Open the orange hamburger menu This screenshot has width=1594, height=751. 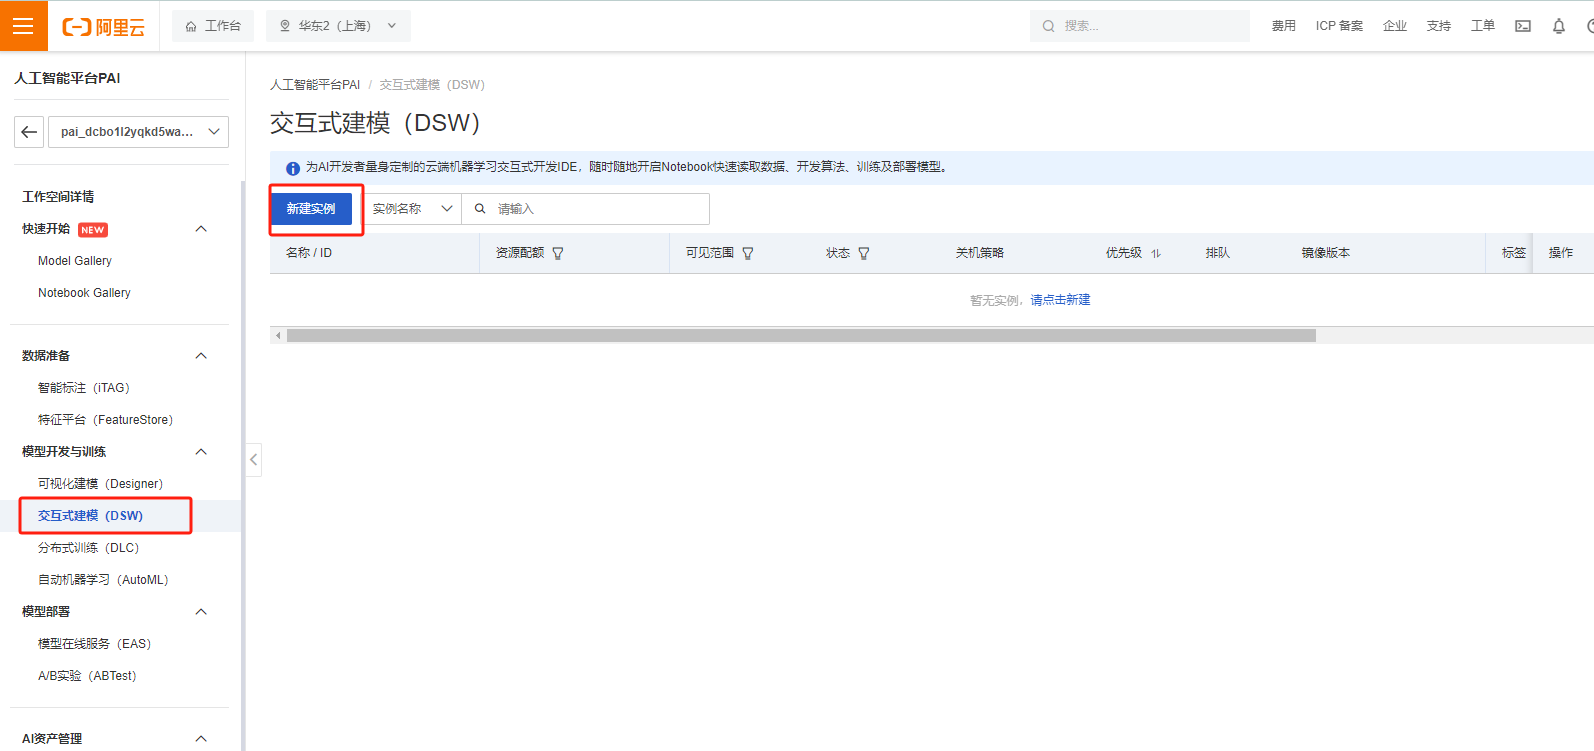point(23,26)
